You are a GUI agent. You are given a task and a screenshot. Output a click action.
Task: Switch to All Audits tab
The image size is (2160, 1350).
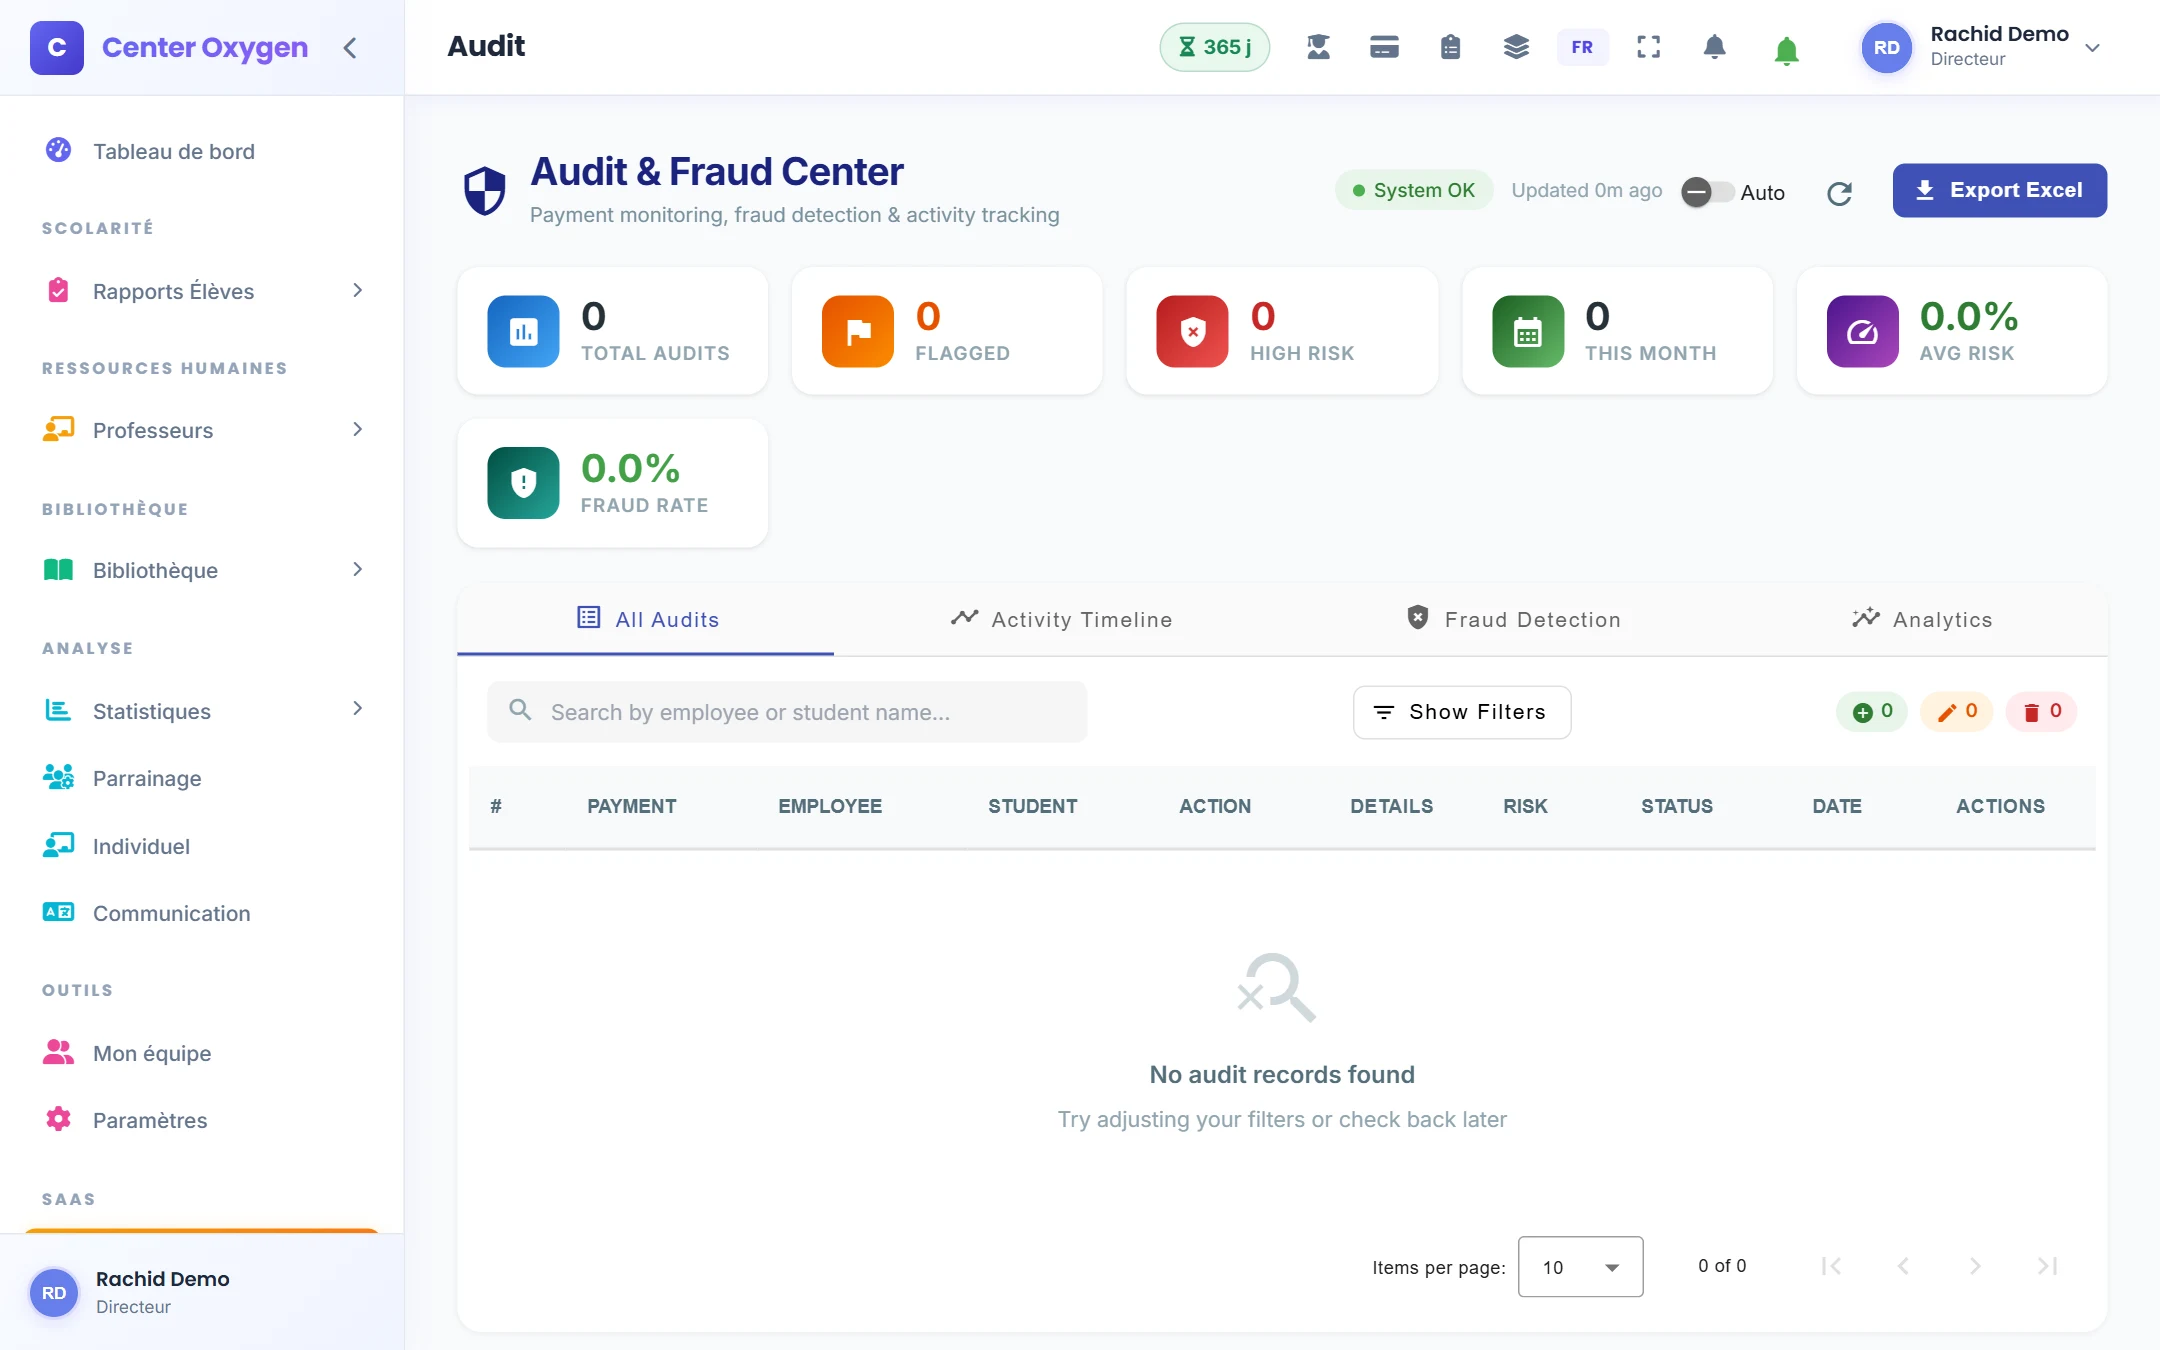tap(646, 620)
